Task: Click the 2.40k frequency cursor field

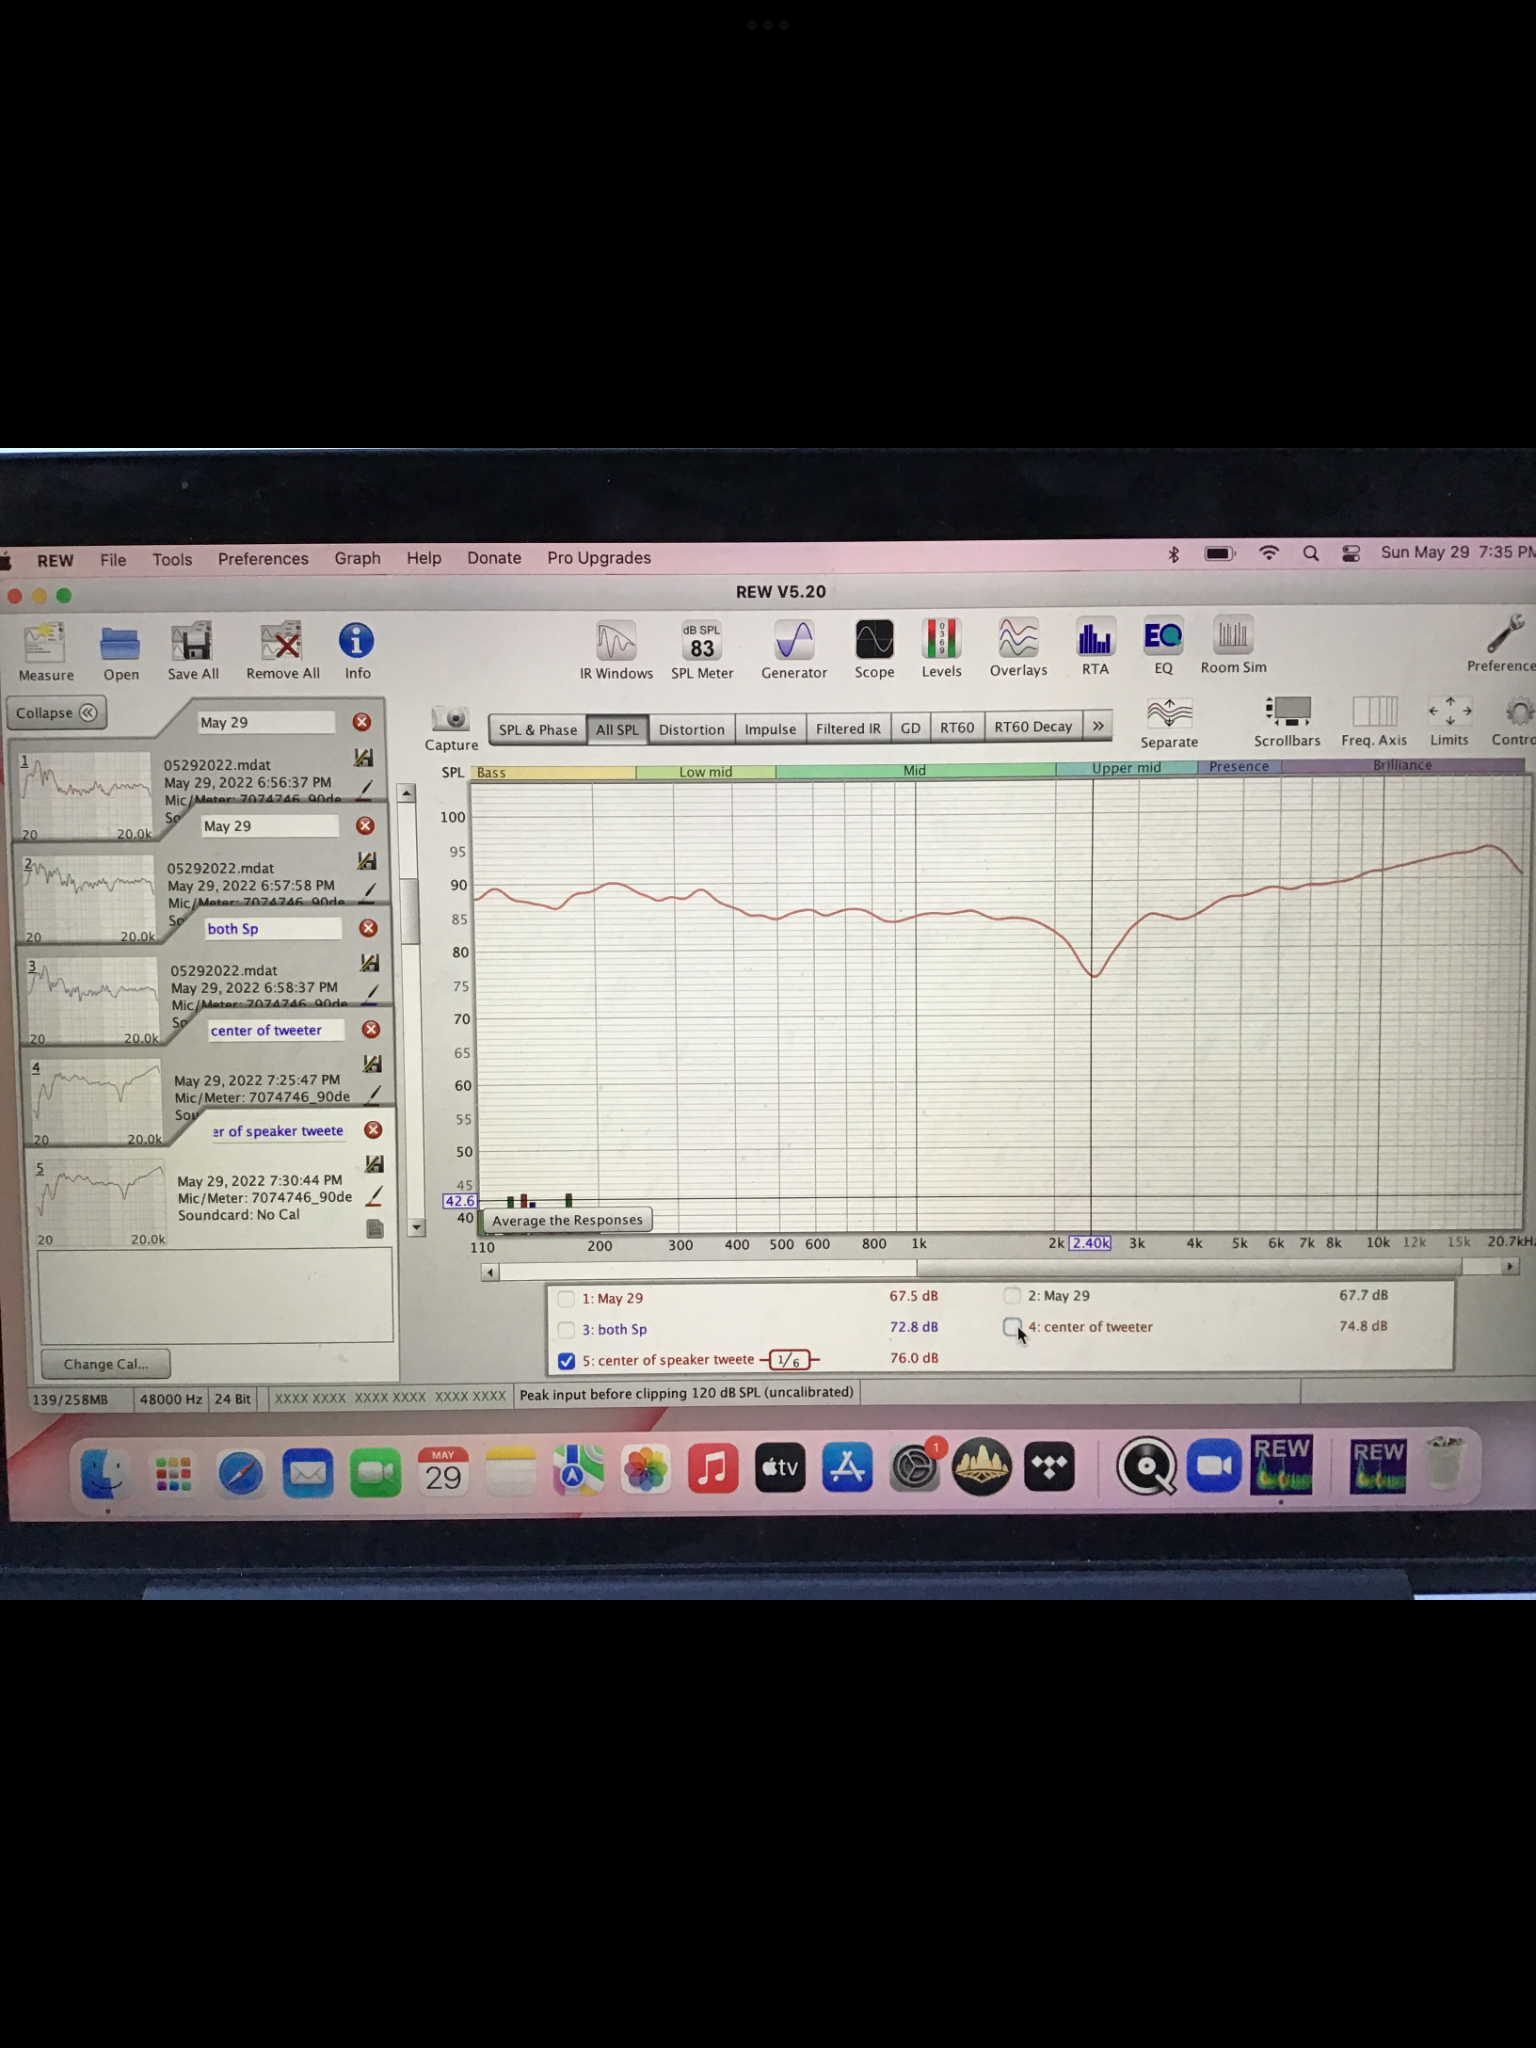Action: point(1090,1243)
